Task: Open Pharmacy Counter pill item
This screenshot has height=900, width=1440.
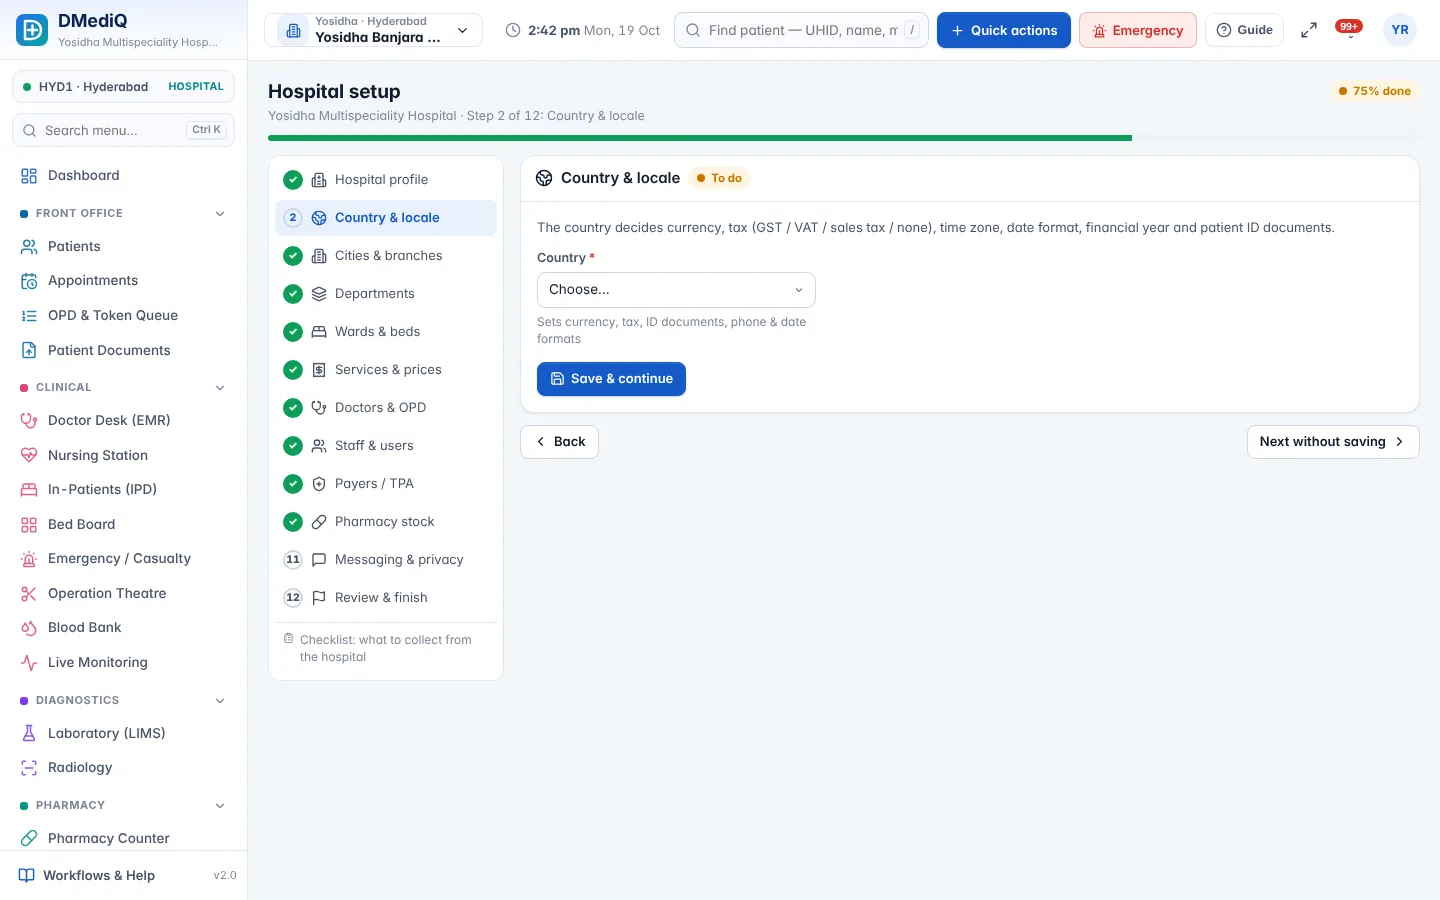Action: click(123, 838)
